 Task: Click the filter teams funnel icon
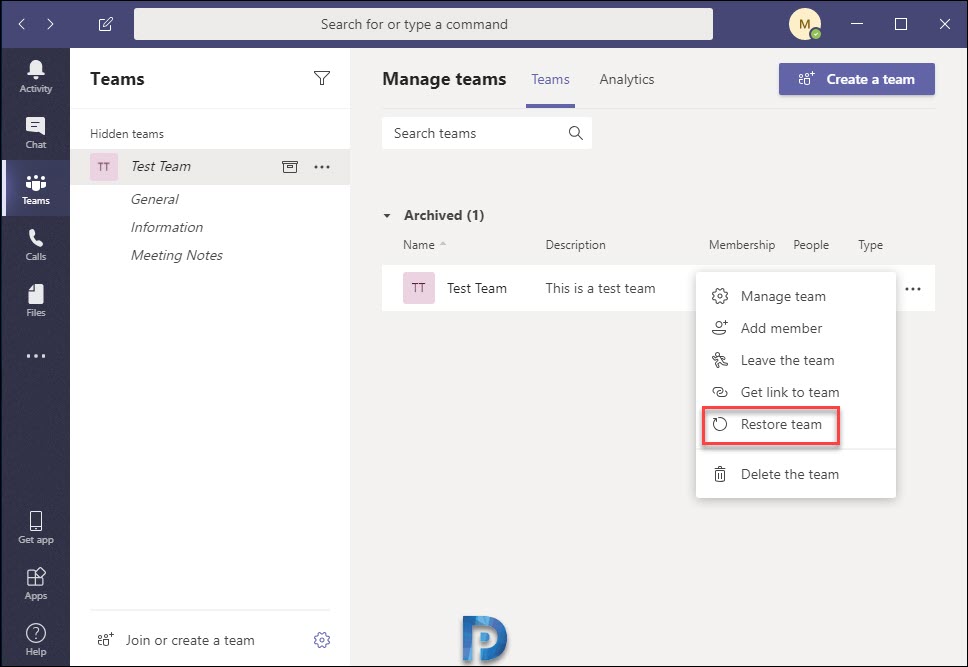click(x=322, y=78)
